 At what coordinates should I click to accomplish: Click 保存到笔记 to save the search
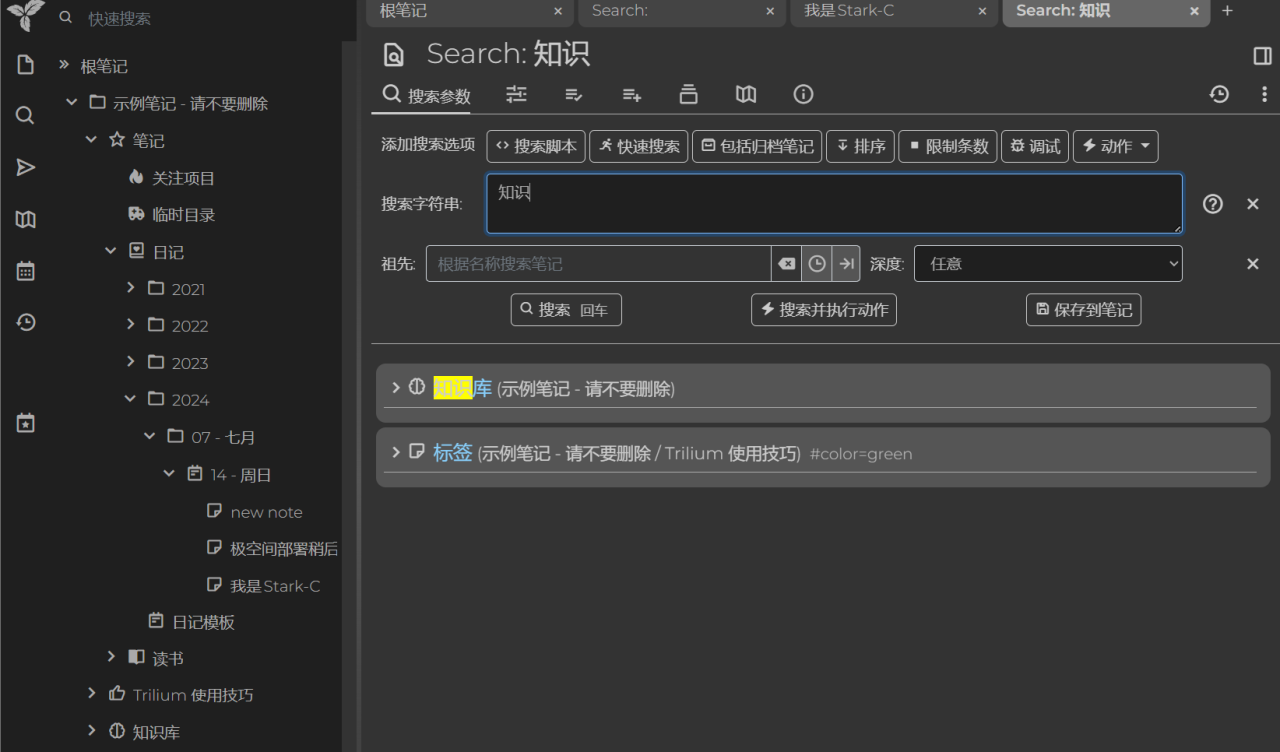coord(1083,309)
